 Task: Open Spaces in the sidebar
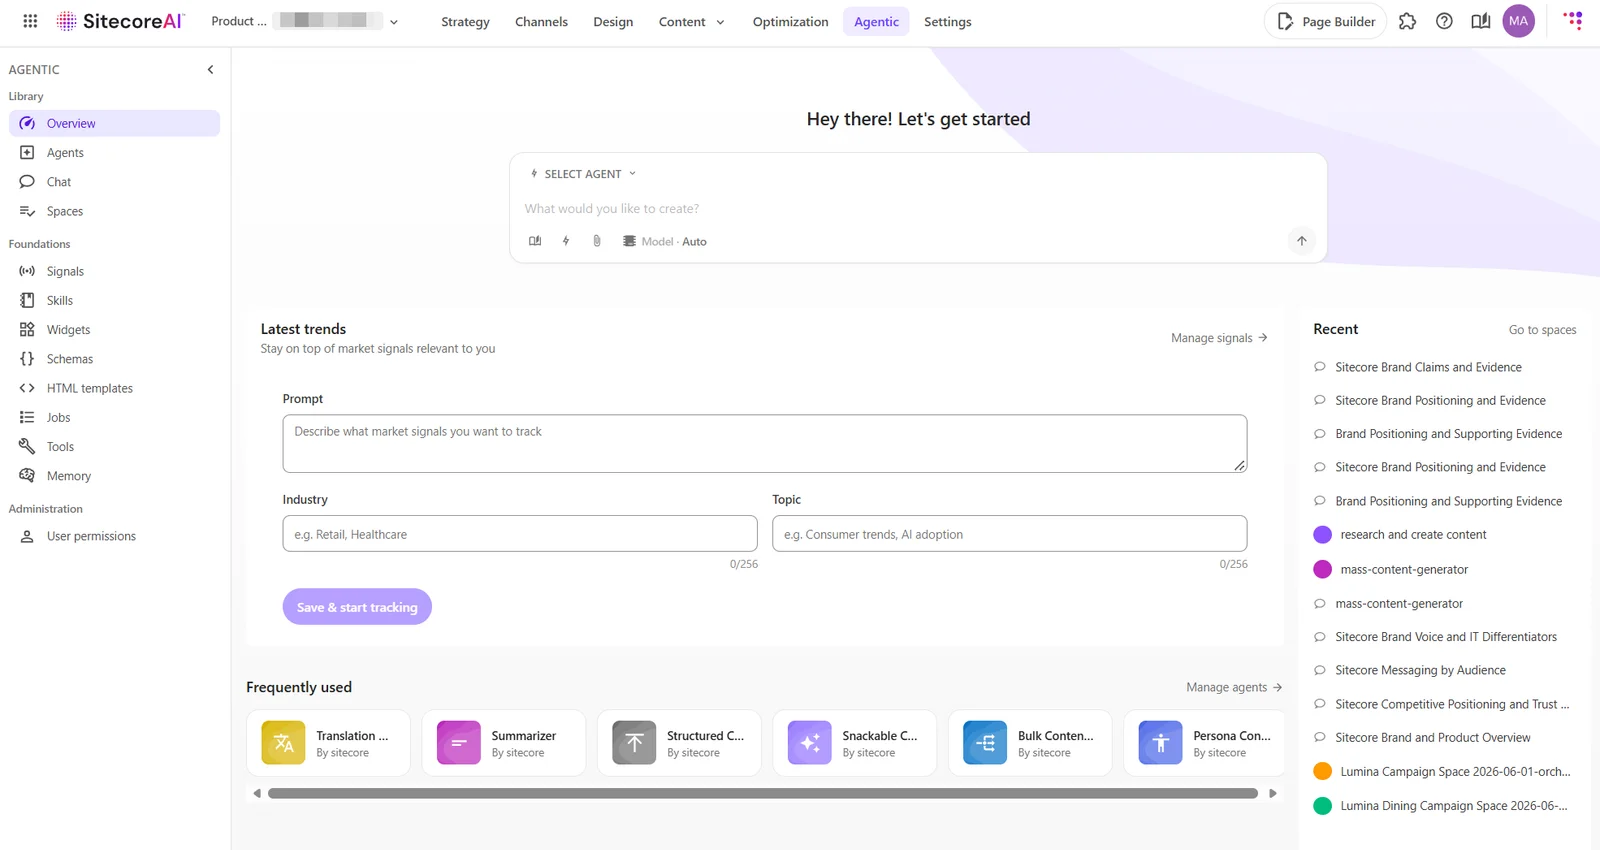pos(114,211)
